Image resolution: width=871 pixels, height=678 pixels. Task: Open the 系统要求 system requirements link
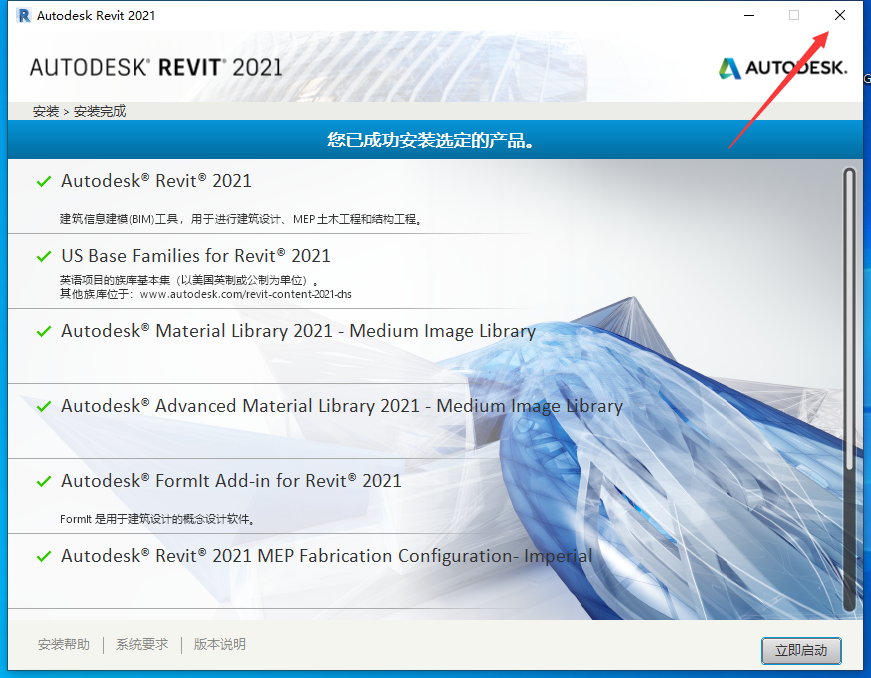(x=141, y=644)
